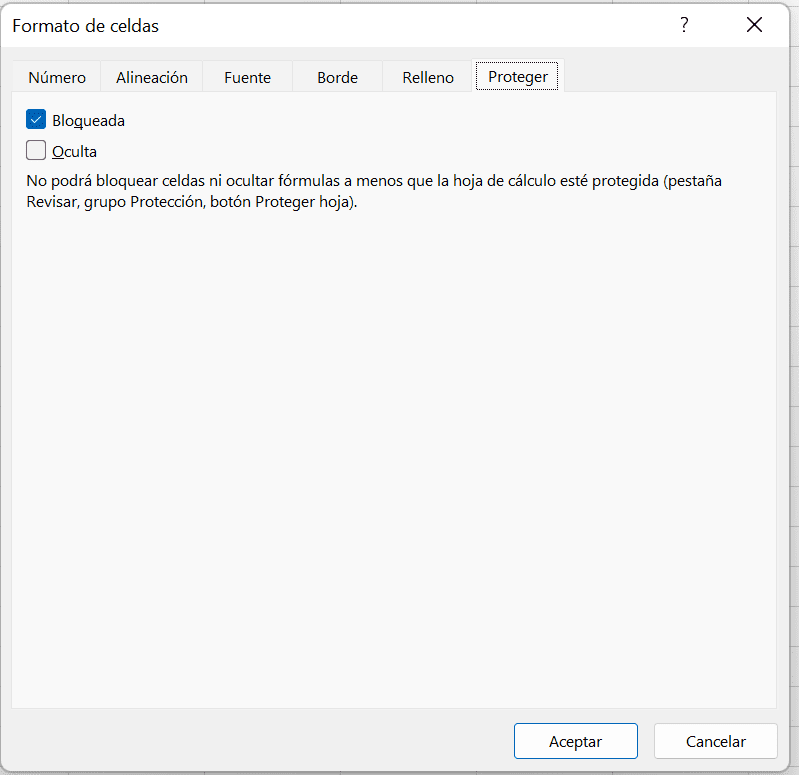Viewport: 799px width, 775px height.
Task: Uncheck the Bloqueada checkbox
Action: point(37,120)
